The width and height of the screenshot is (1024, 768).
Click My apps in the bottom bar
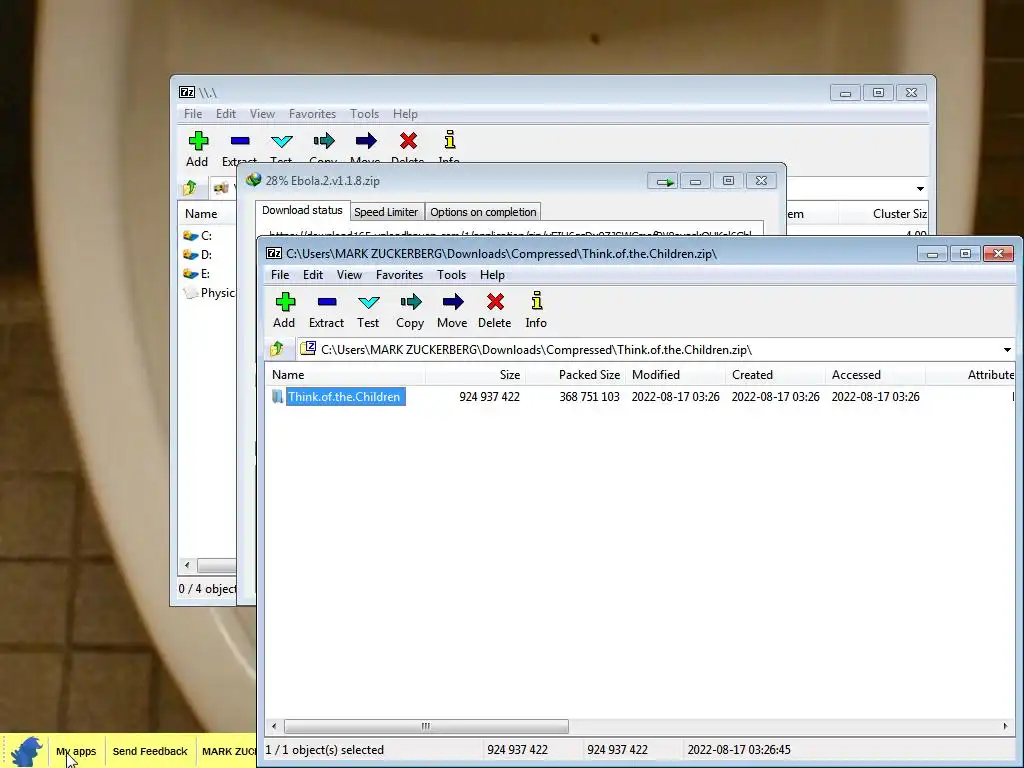(76, 751)
